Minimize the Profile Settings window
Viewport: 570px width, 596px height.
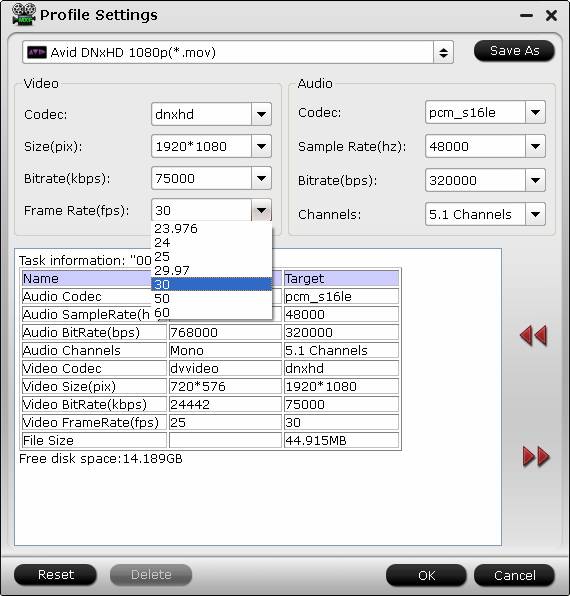click(x=526, y=16)
